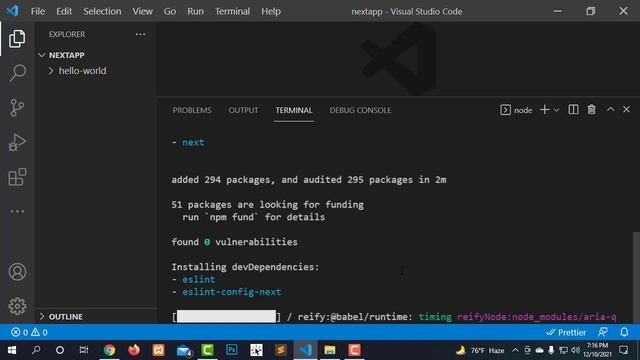The width and height of the screenshot is (640, 360).
Task: Open the Accounts menu icon
Action: click(17, 272)
